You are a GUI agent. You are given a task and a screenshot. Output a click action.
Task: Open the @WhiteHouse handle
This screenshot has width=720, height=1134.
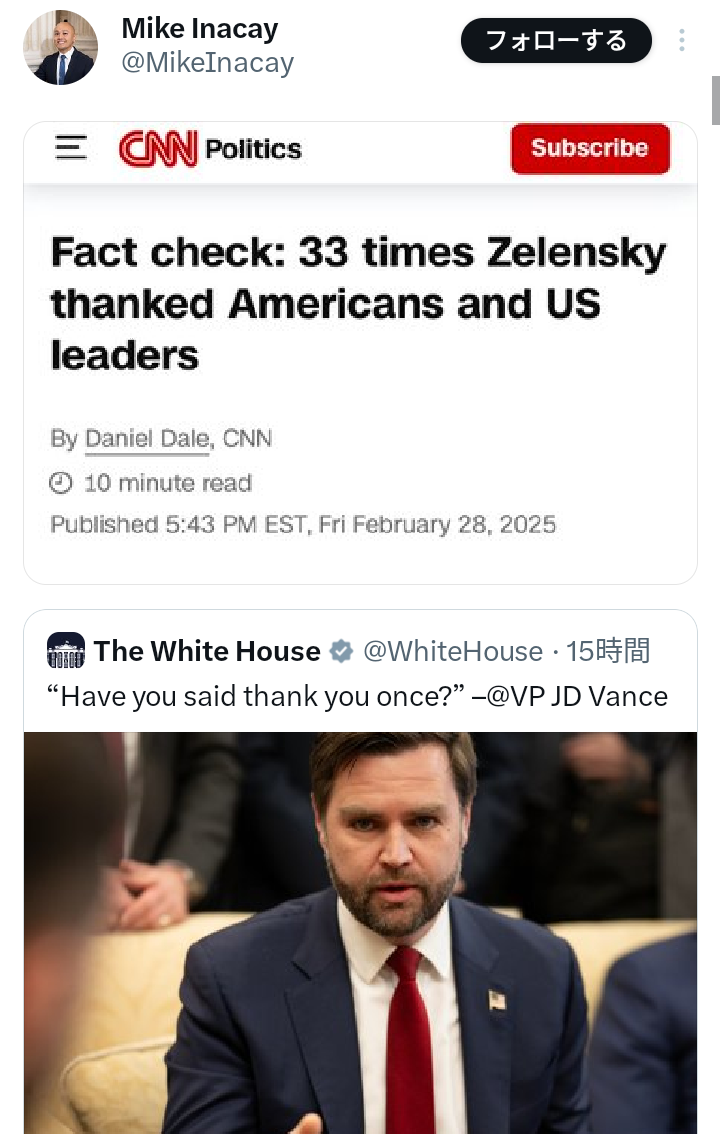(453, 652)
